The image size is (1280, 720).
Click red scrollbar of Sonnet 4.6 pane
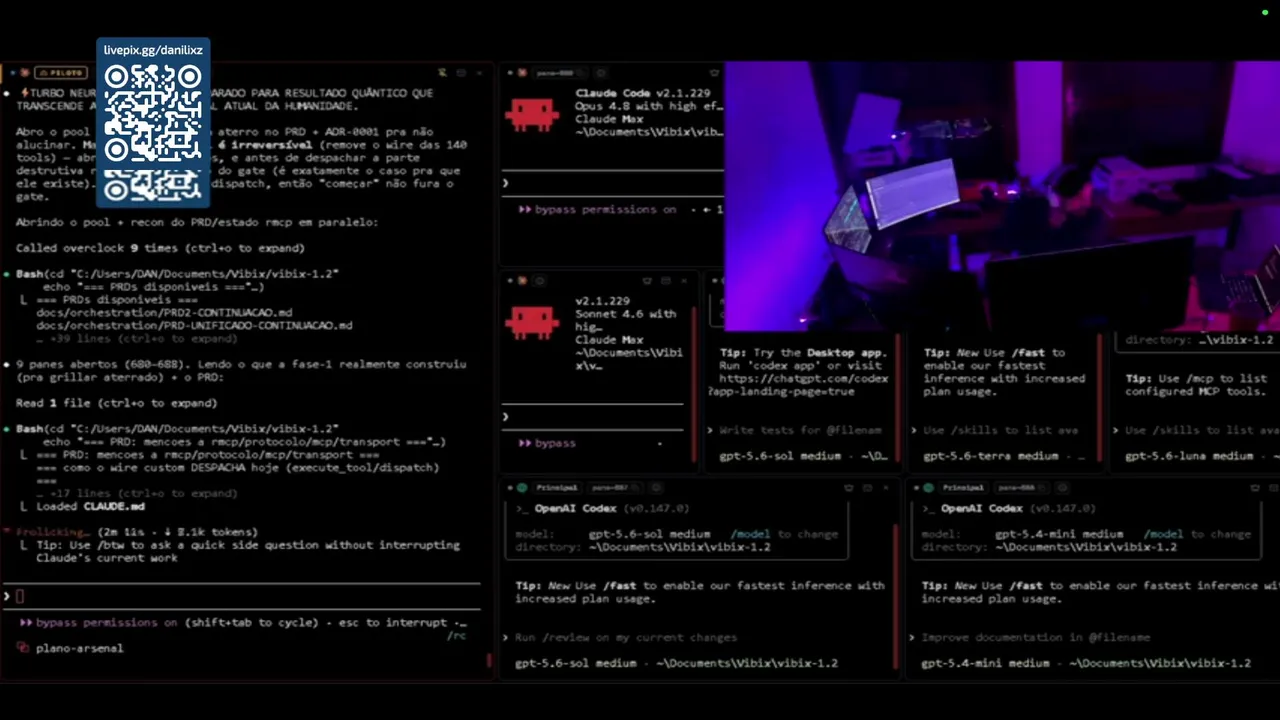coord(694,385)
